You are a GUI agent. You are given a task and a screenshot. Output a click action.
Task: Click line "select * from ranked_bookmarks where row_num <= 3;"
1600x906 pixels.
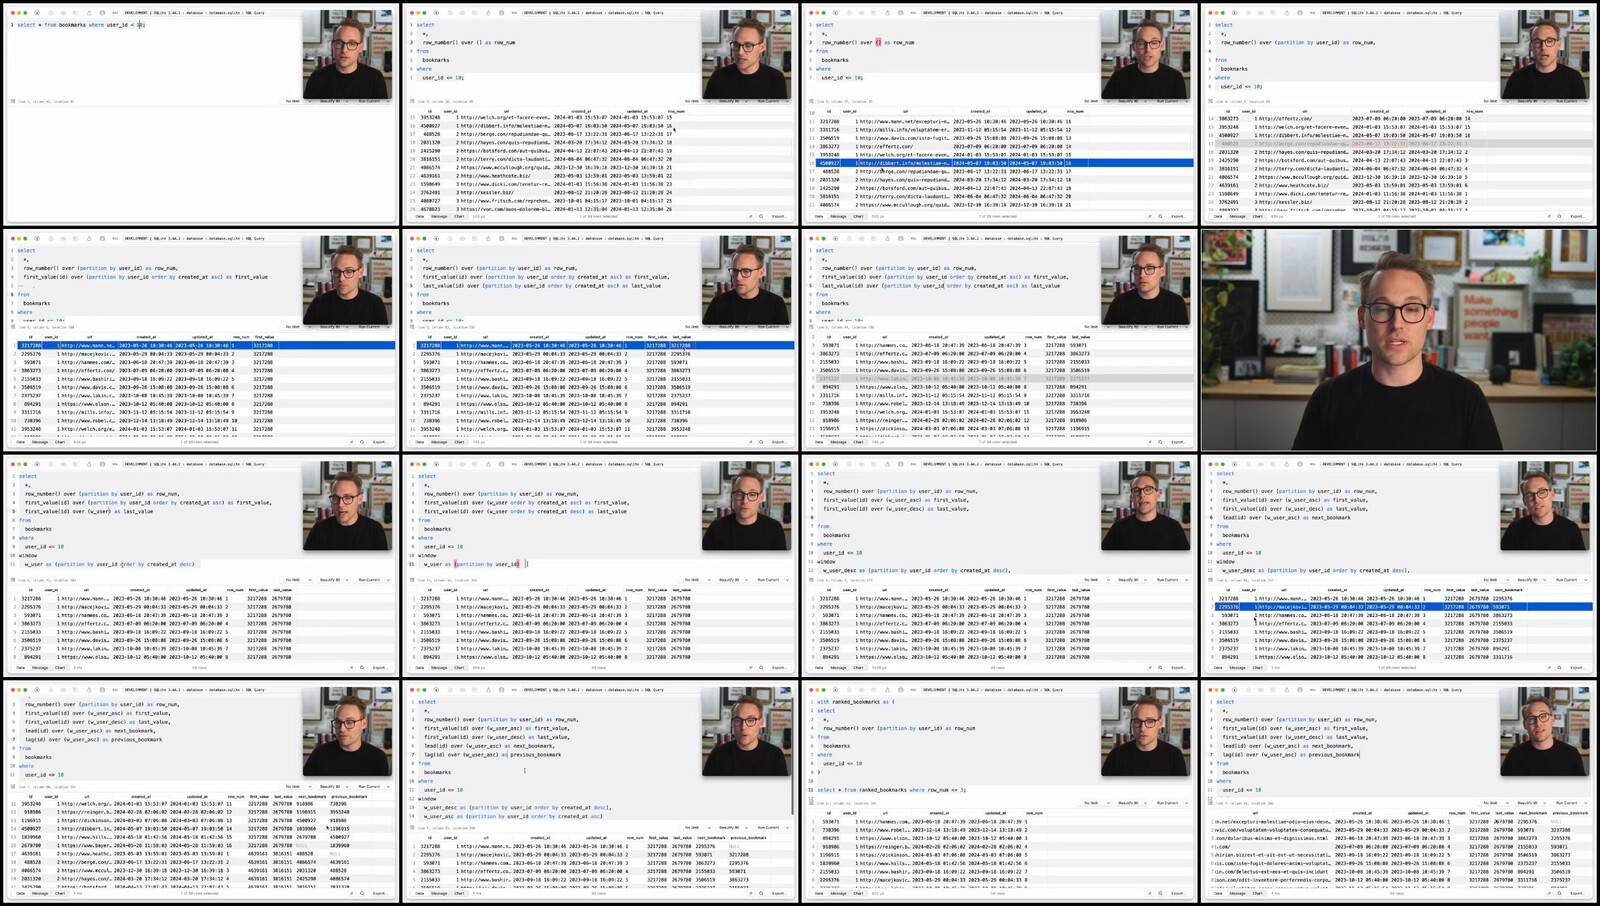892,790
